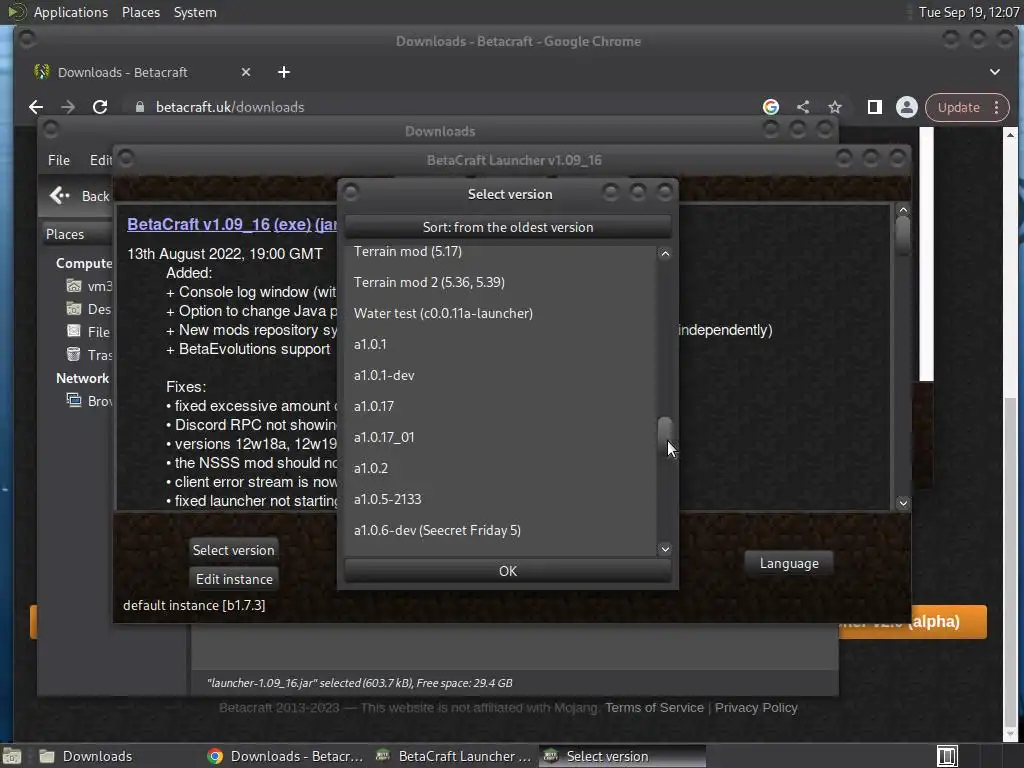Screen dimensions: 1024x768
Task: Close the Downloads - Betacraft tab
Action: coord(246,72)
